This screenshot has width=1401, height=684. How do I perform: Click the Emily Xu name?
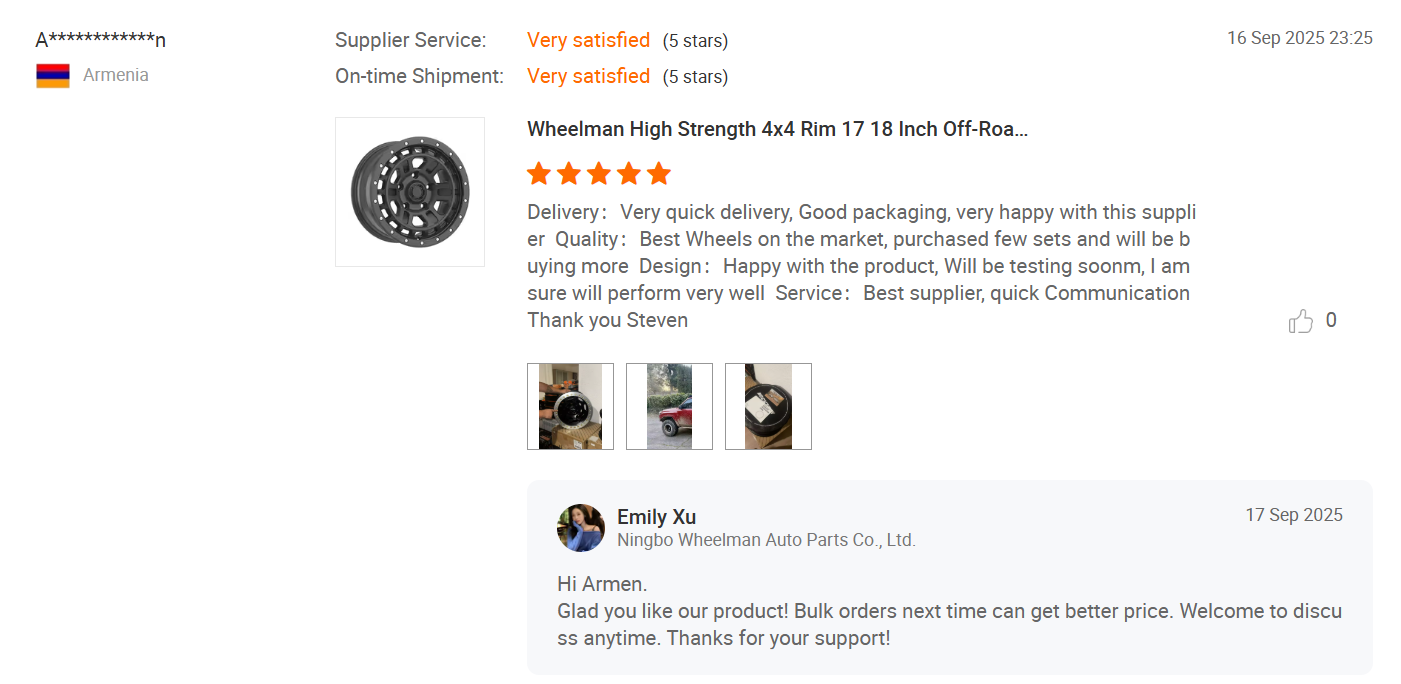pyautogui.click(x=656, y=517)
